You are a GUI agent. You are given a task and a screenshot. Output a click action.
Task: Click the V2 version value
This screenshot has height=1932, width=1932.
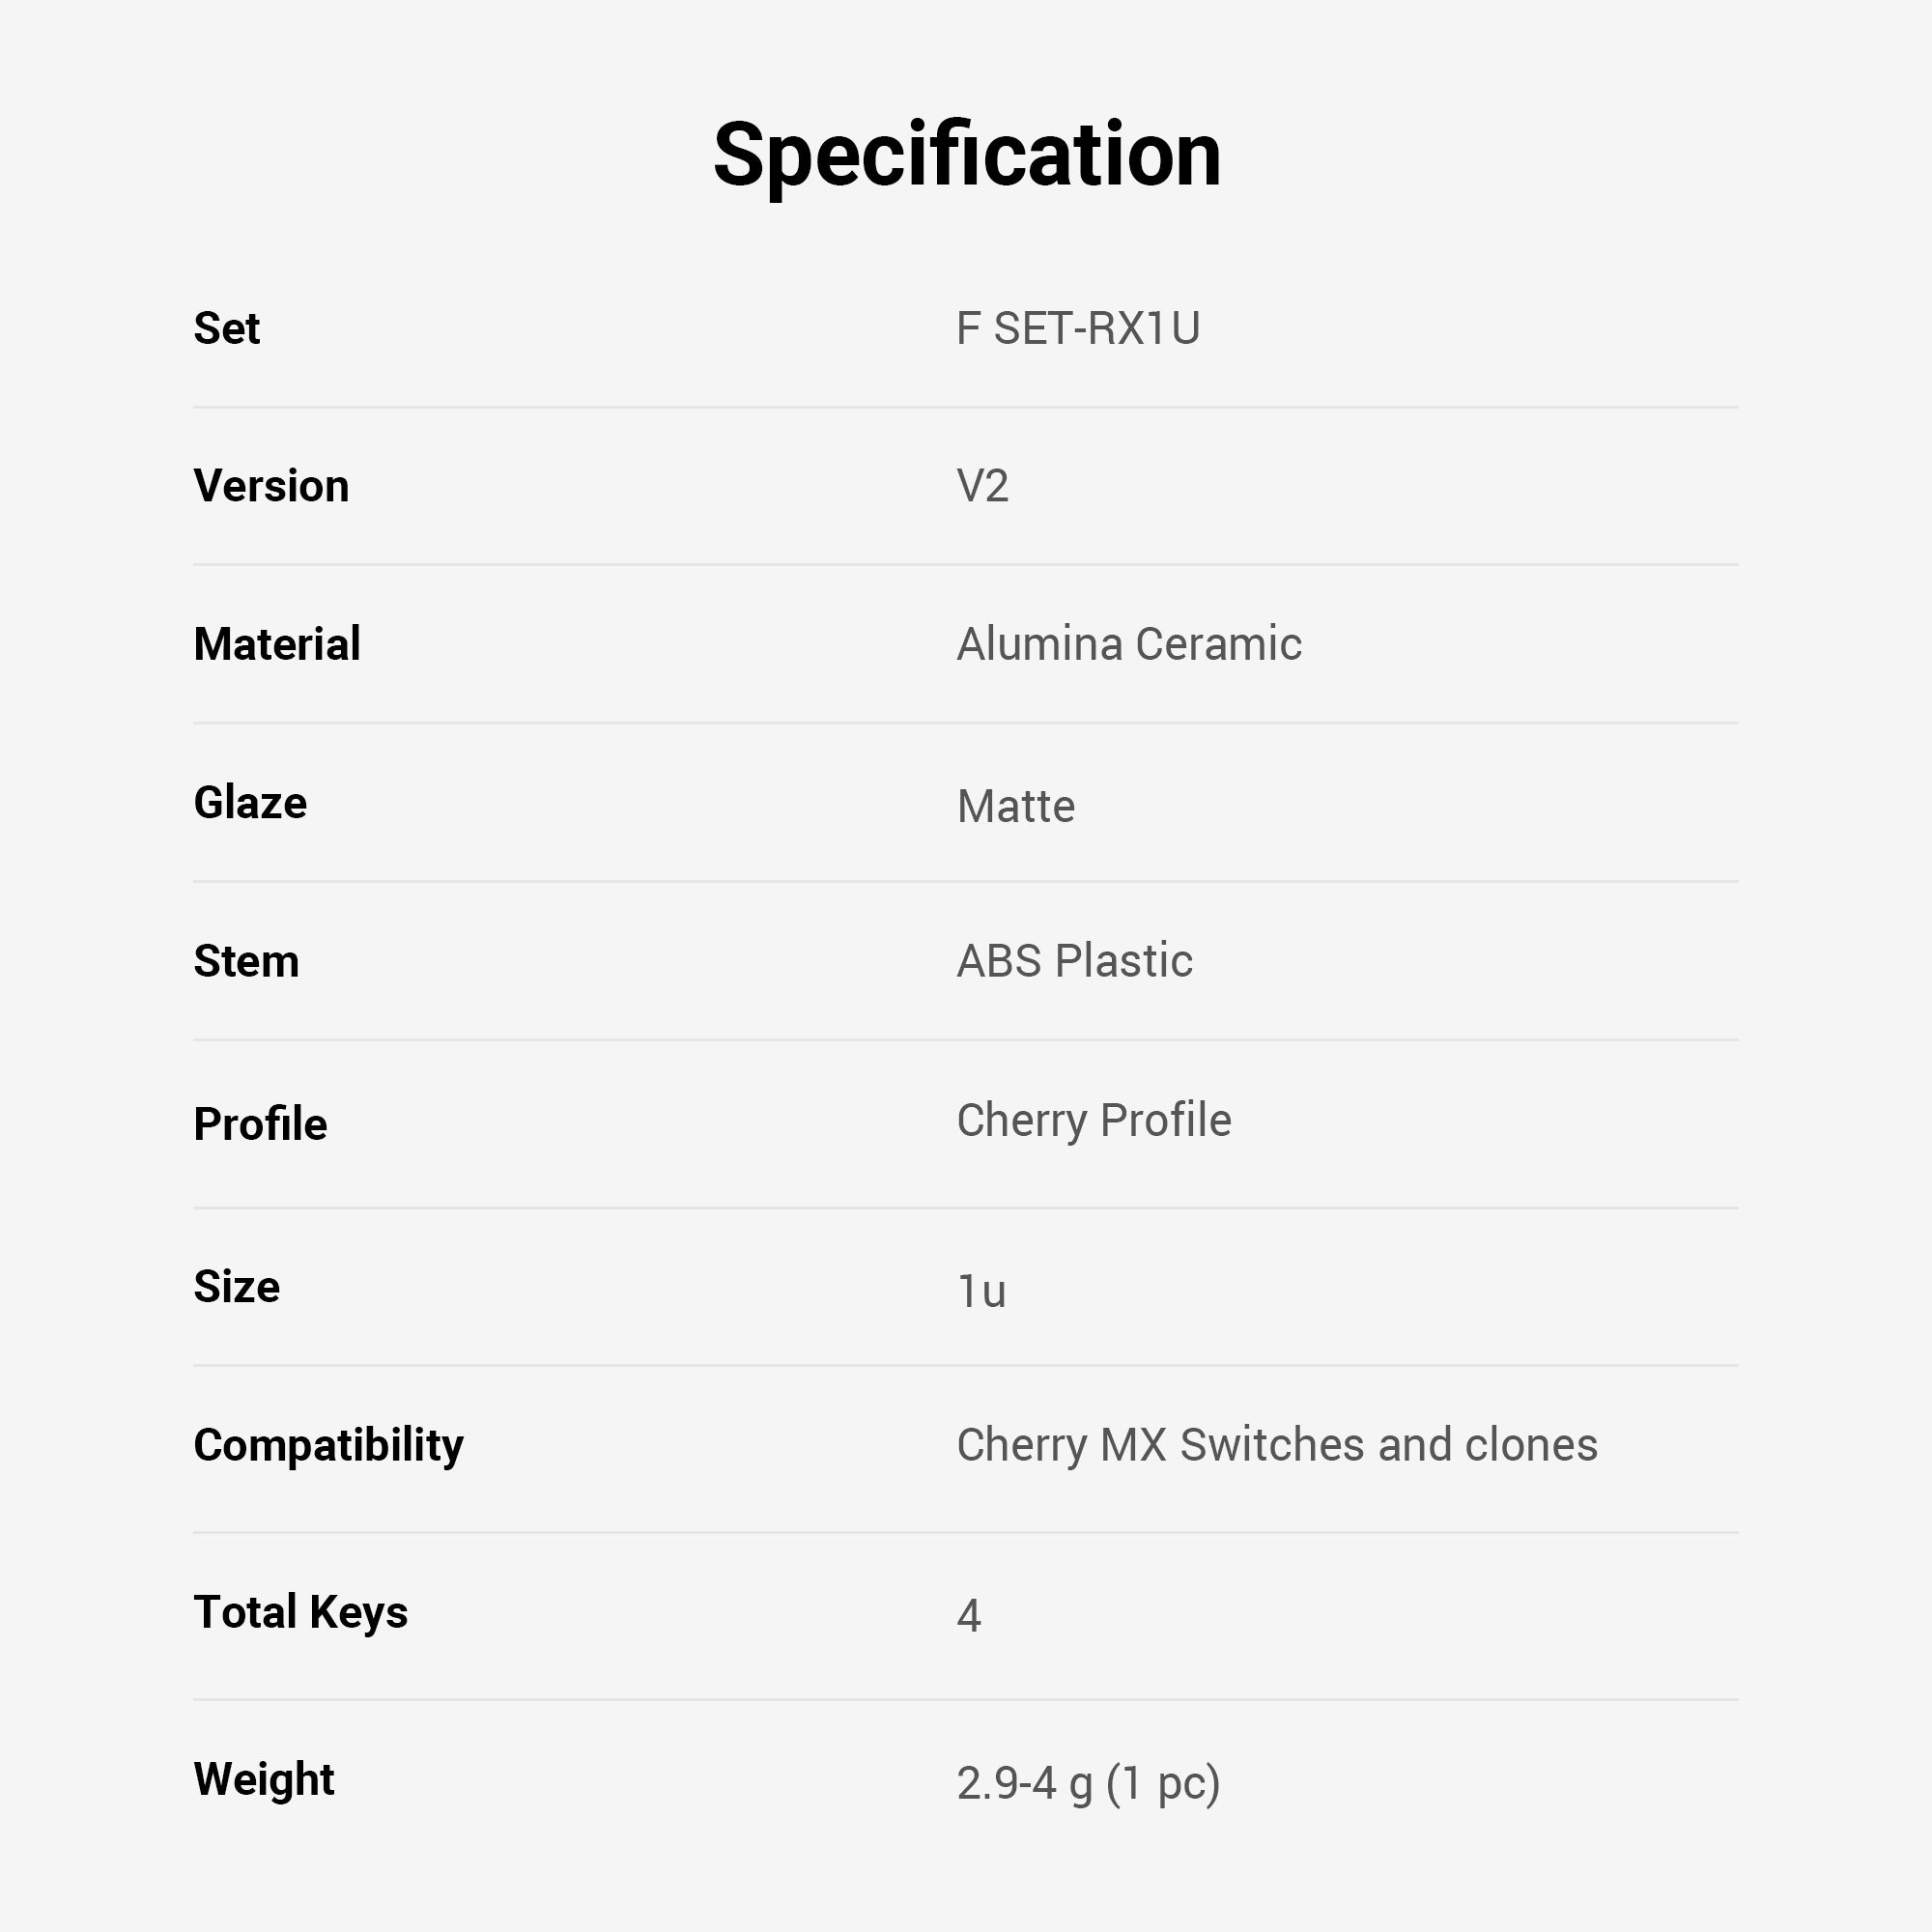coord(982,487)
